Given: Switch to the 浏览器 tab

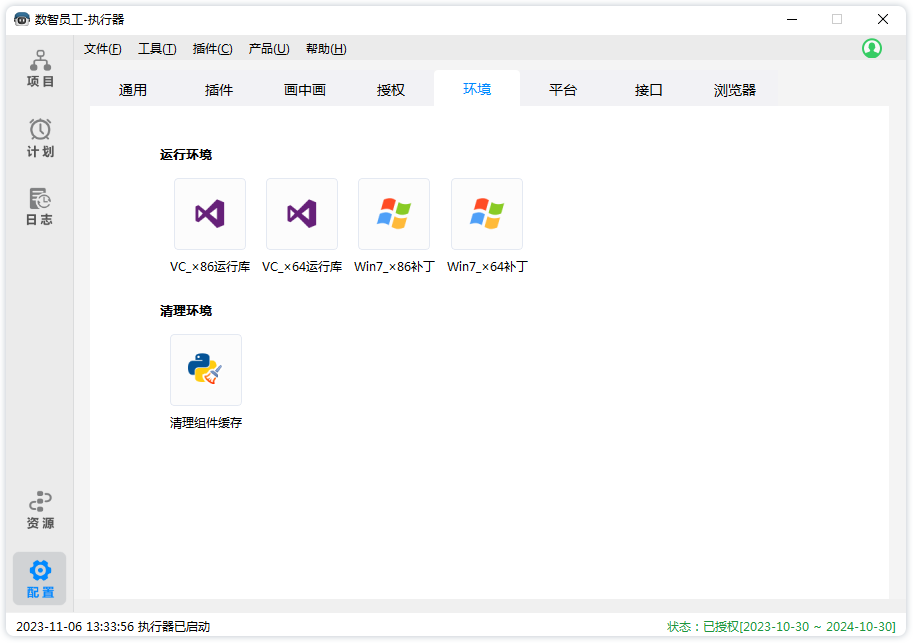Looking at the screenshot, I should point(735,90).
